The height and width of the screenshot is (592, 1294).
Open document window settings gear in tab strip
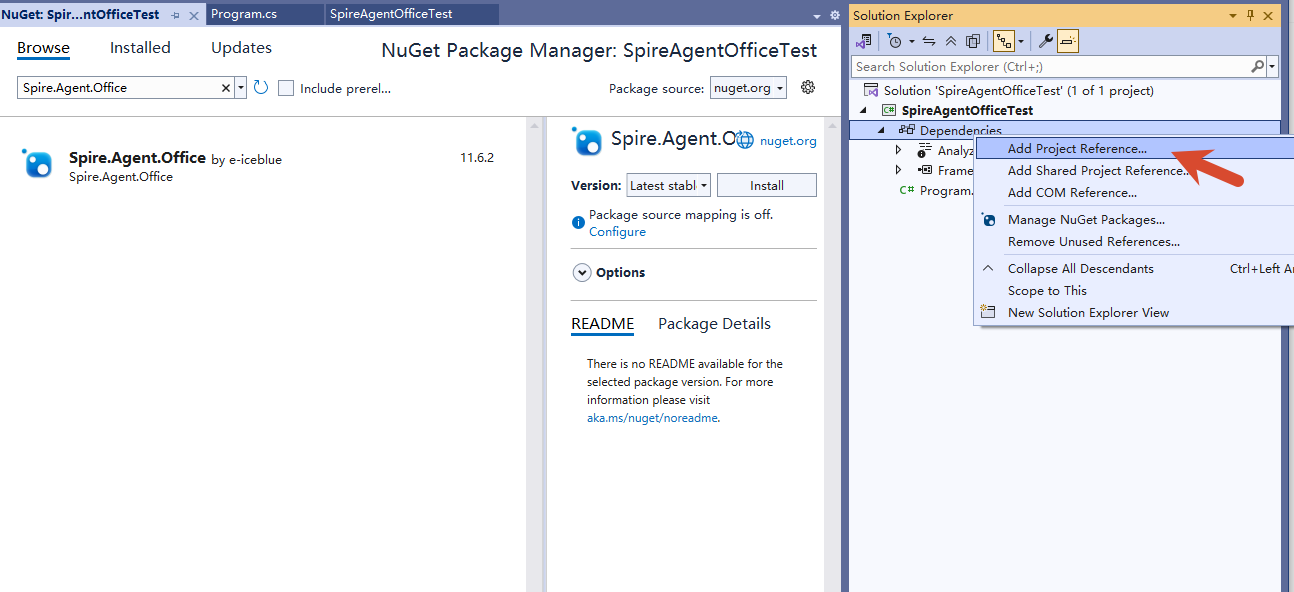coord(835,15)
